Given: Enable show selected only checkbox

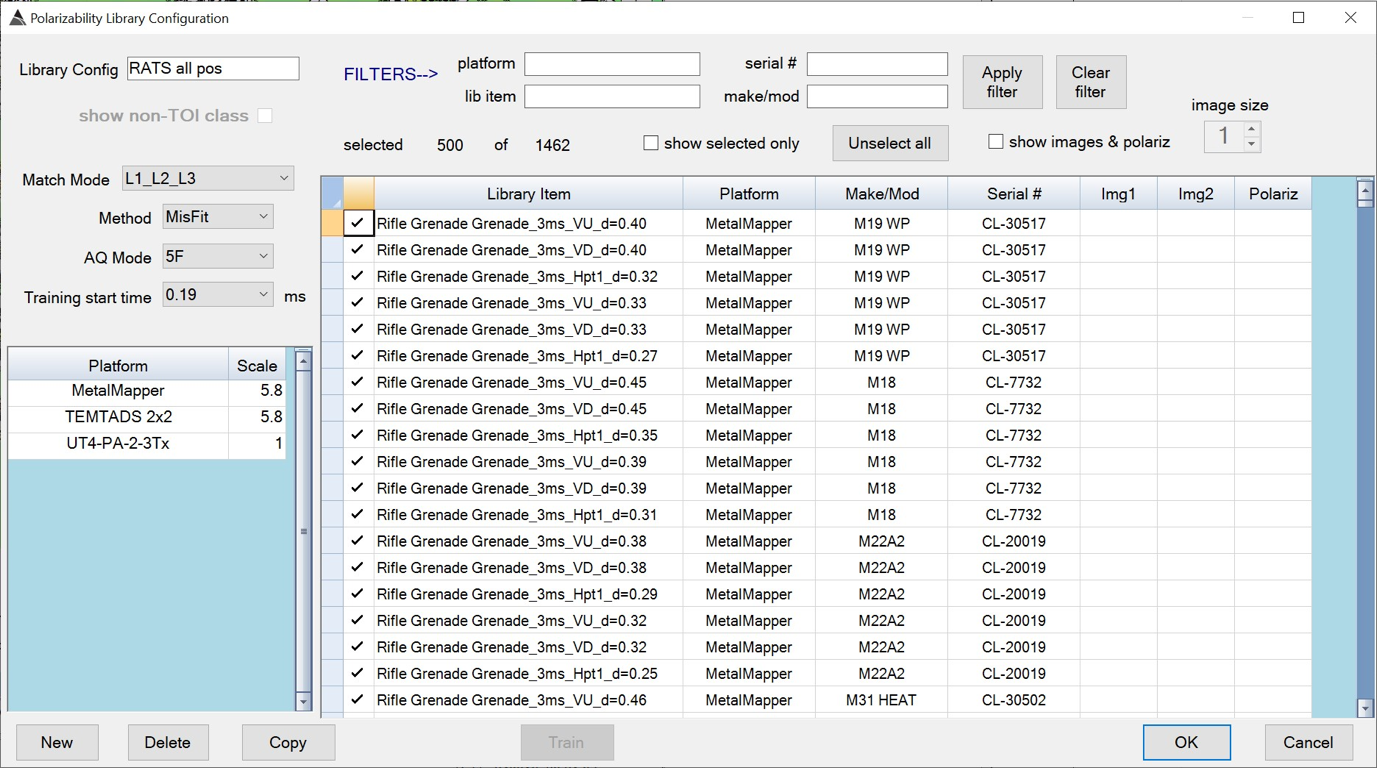Looking at the screenshot, I should click(651, 143).
